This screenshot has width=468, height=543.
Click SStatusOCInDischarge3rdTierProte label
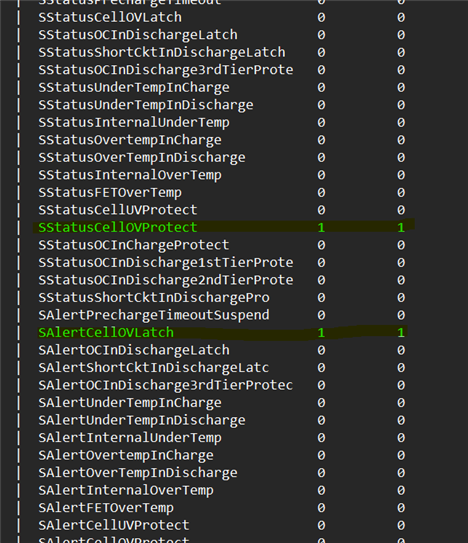(x=166, y=70)
